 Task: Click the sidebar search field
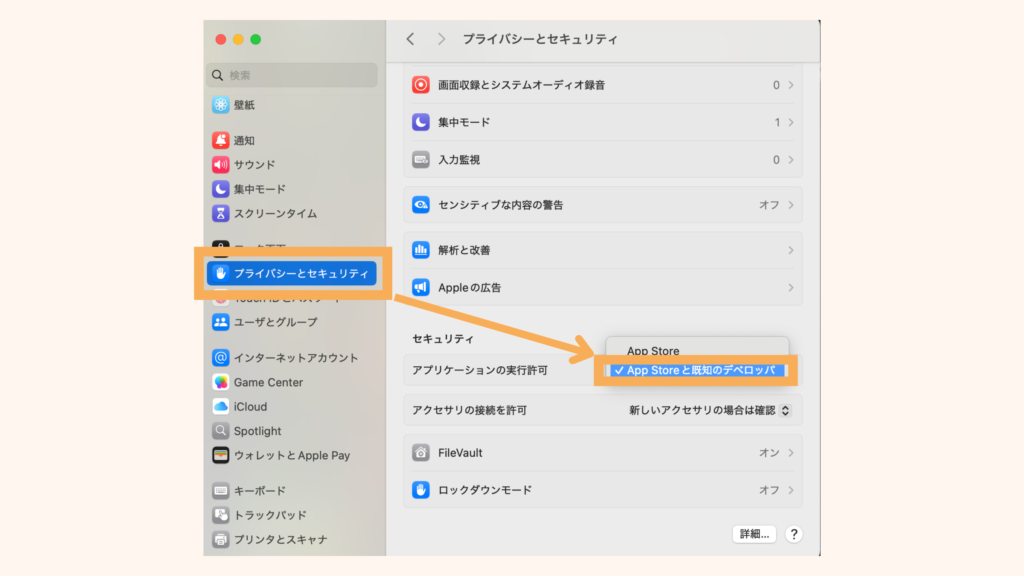pos(290,74)
